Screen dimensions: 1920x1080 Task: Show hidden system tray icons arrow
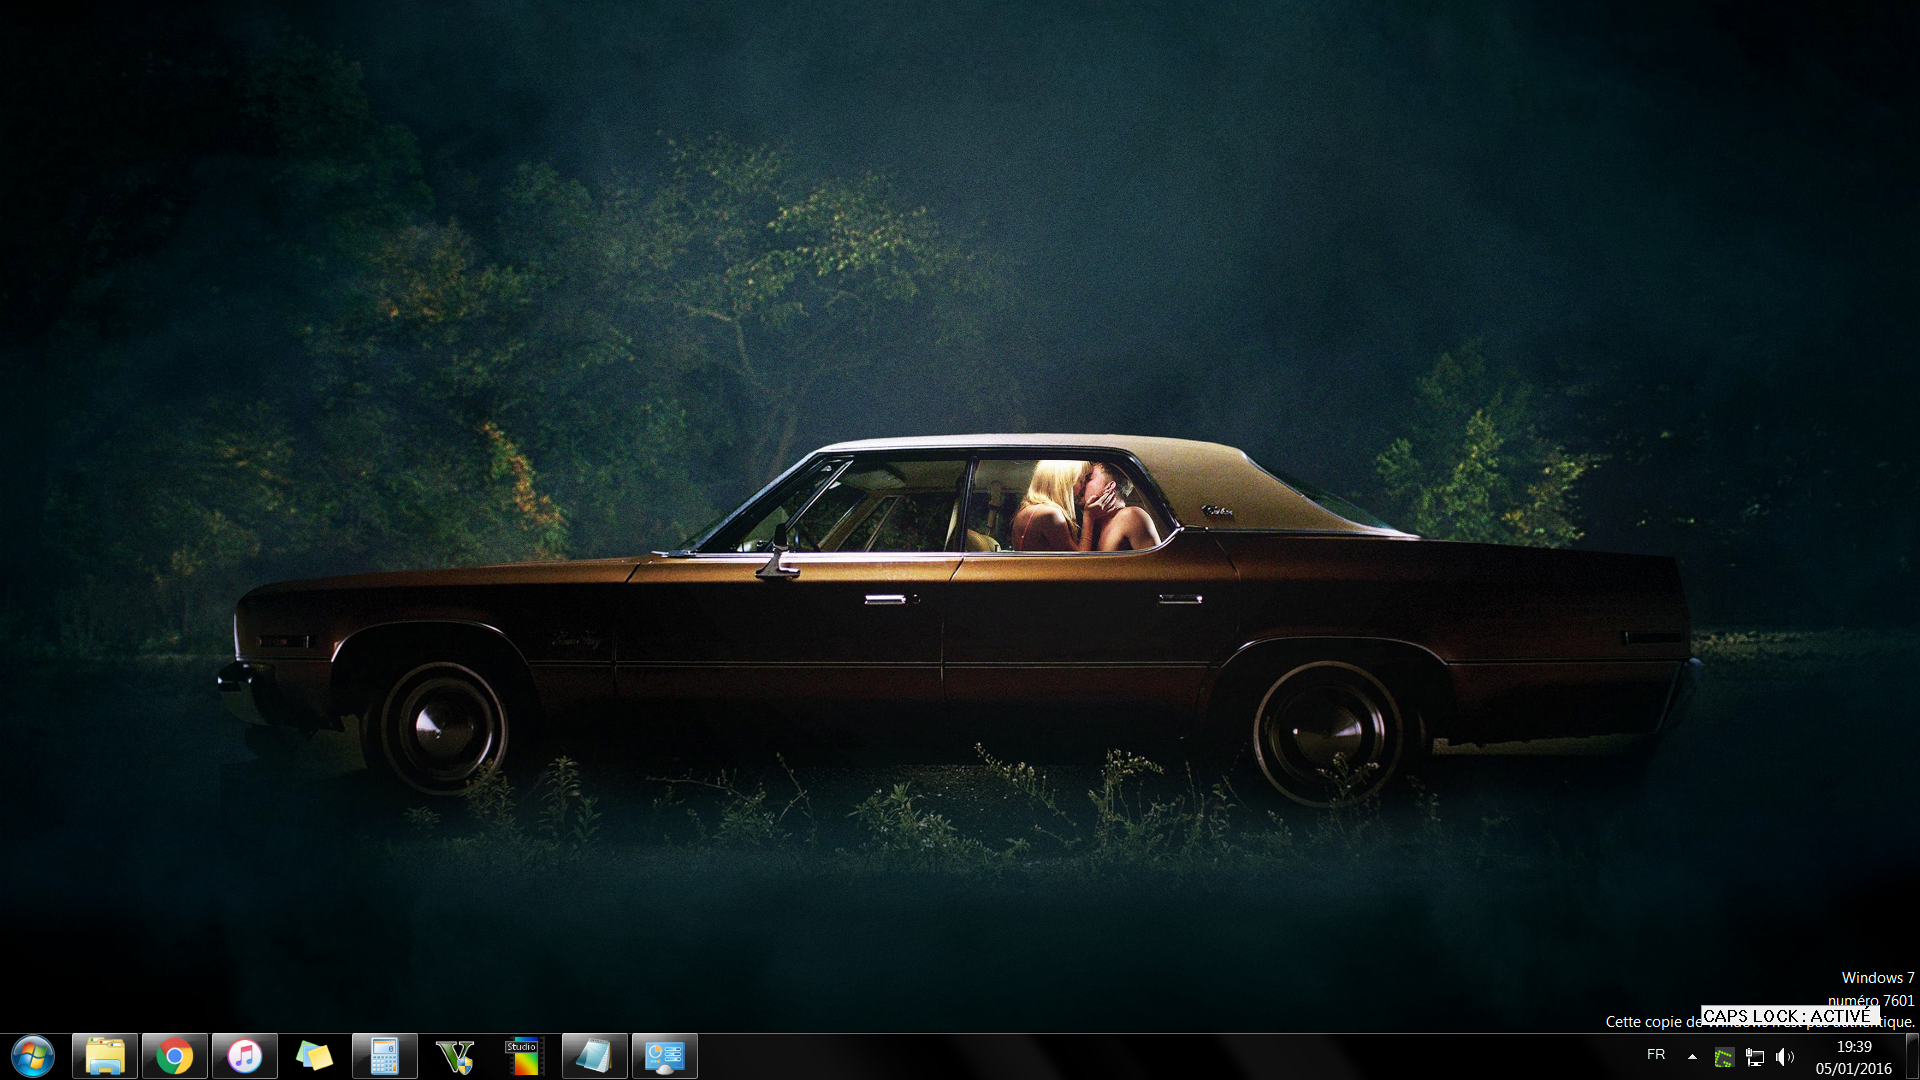pyautogui.click(x=1692, y=1056)
